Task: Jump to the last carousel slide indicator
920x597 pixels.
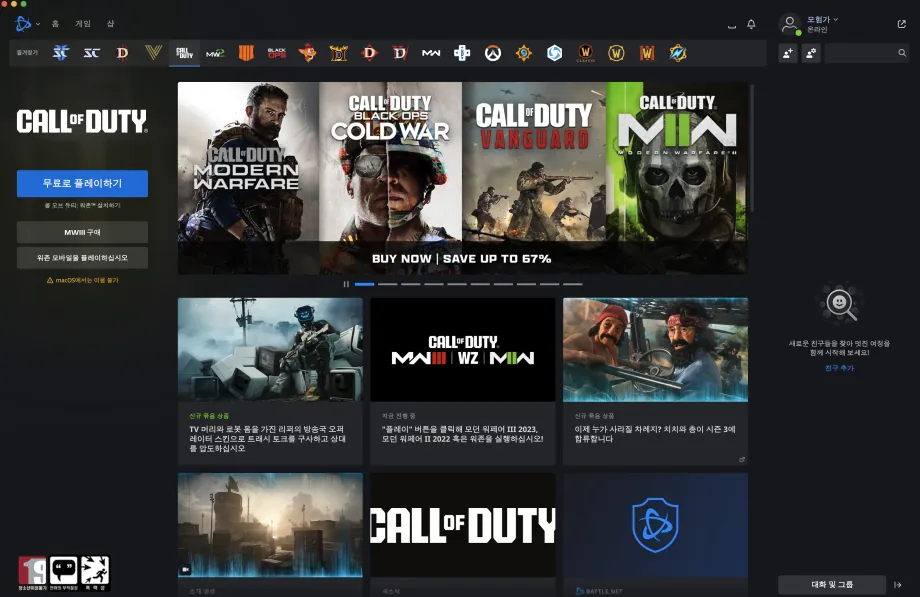Action: tap(573, 284)
